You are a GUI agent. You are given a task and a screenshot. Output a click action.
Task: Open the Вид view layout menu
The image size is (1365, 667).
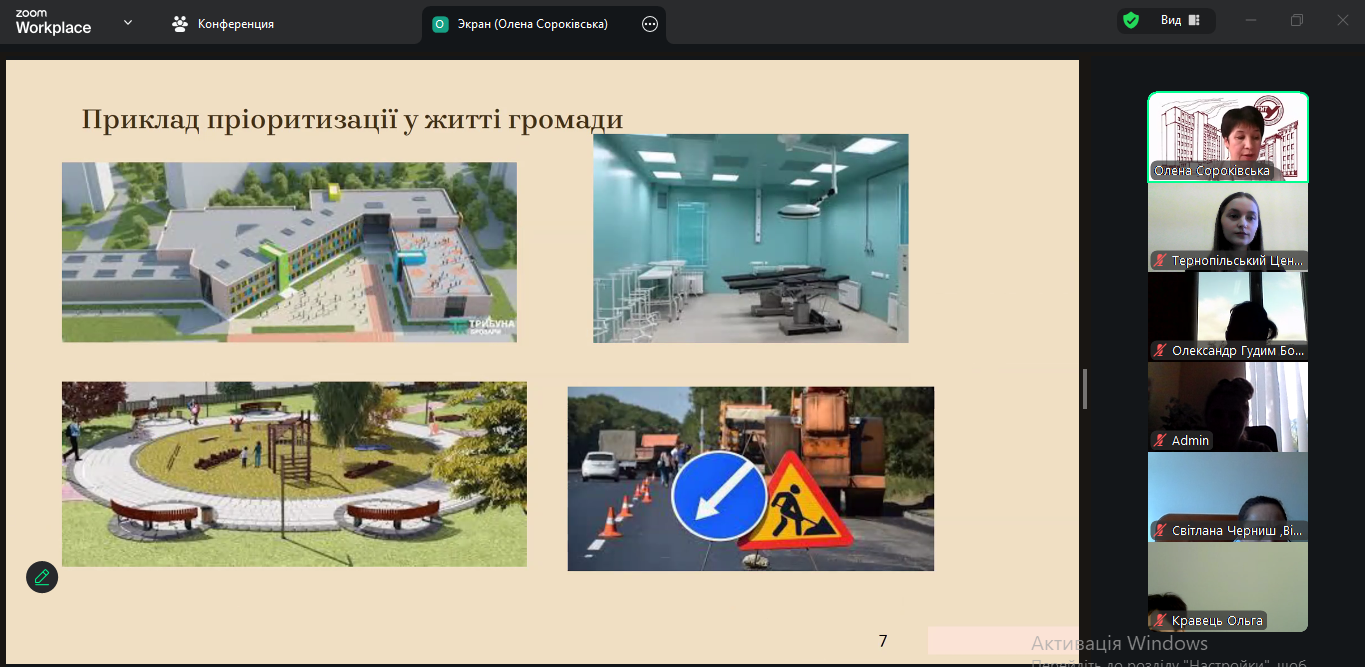point(1179,20)
